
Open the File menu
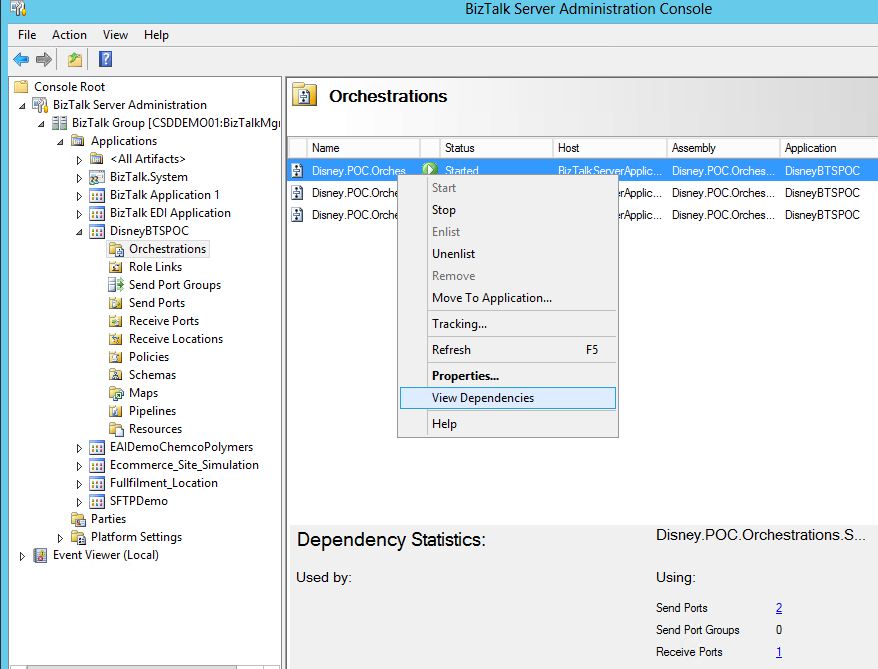pos(27,35)
